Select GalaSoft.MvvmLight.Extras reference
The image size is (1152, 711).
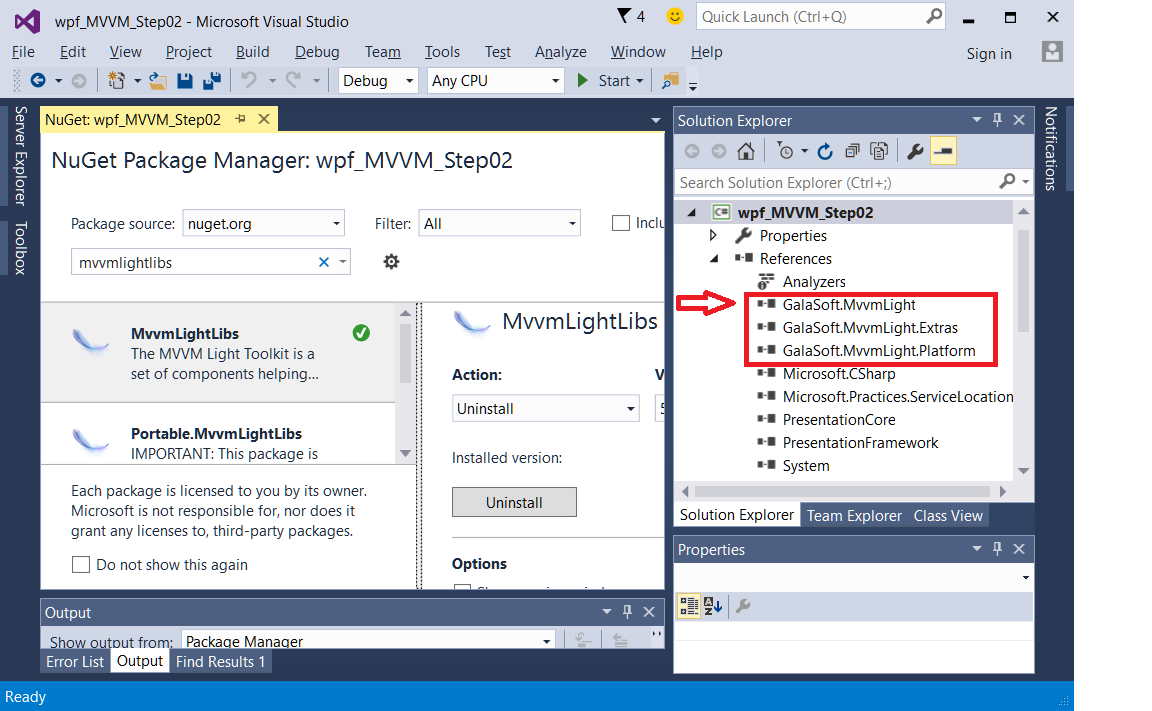pyautogui.click(x=870, y=328)
